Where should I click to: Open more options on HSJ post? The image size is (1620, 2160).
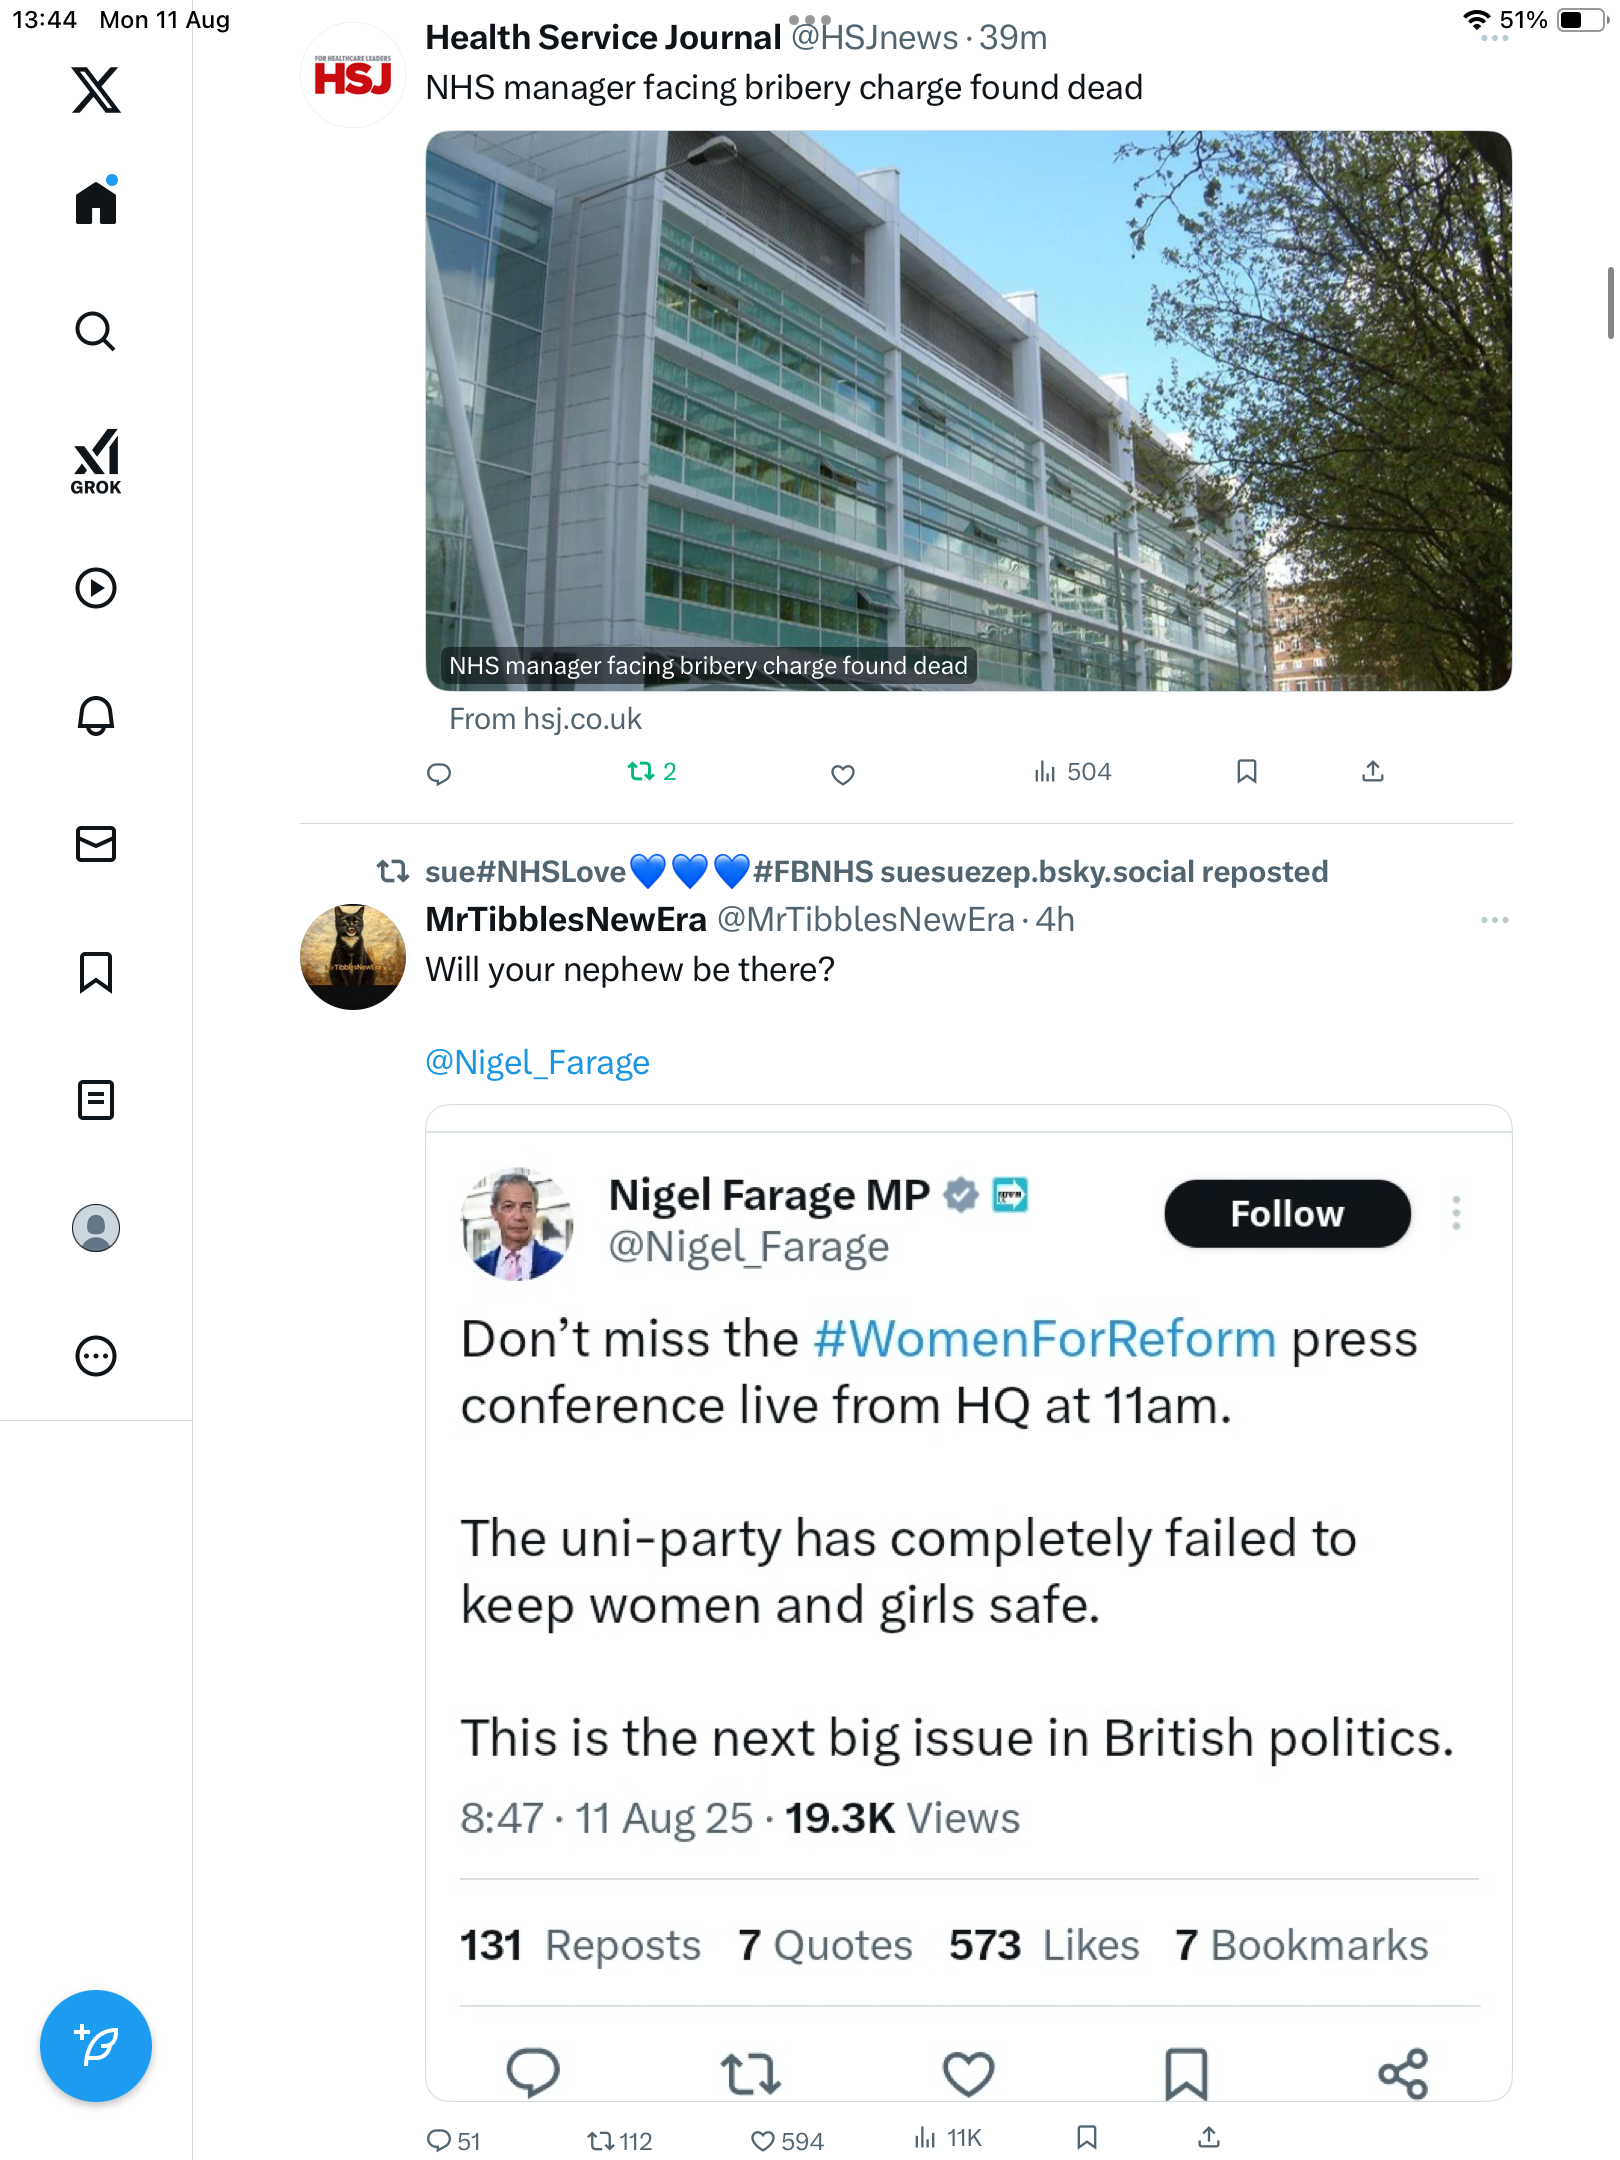pos(1494,38)
